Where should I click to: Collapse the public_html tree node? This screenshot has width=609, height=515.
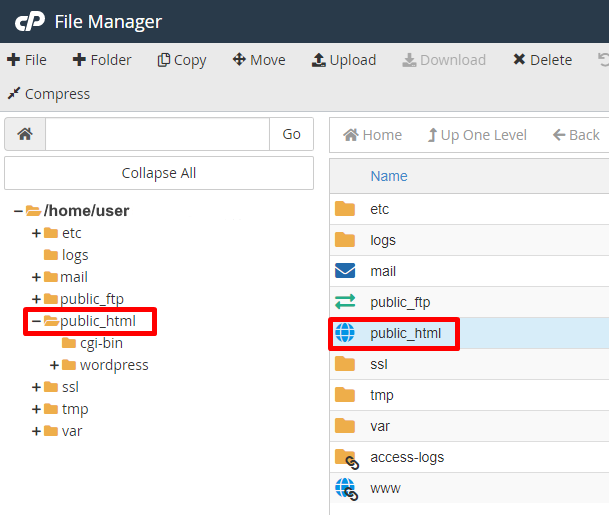click(36, 321)
